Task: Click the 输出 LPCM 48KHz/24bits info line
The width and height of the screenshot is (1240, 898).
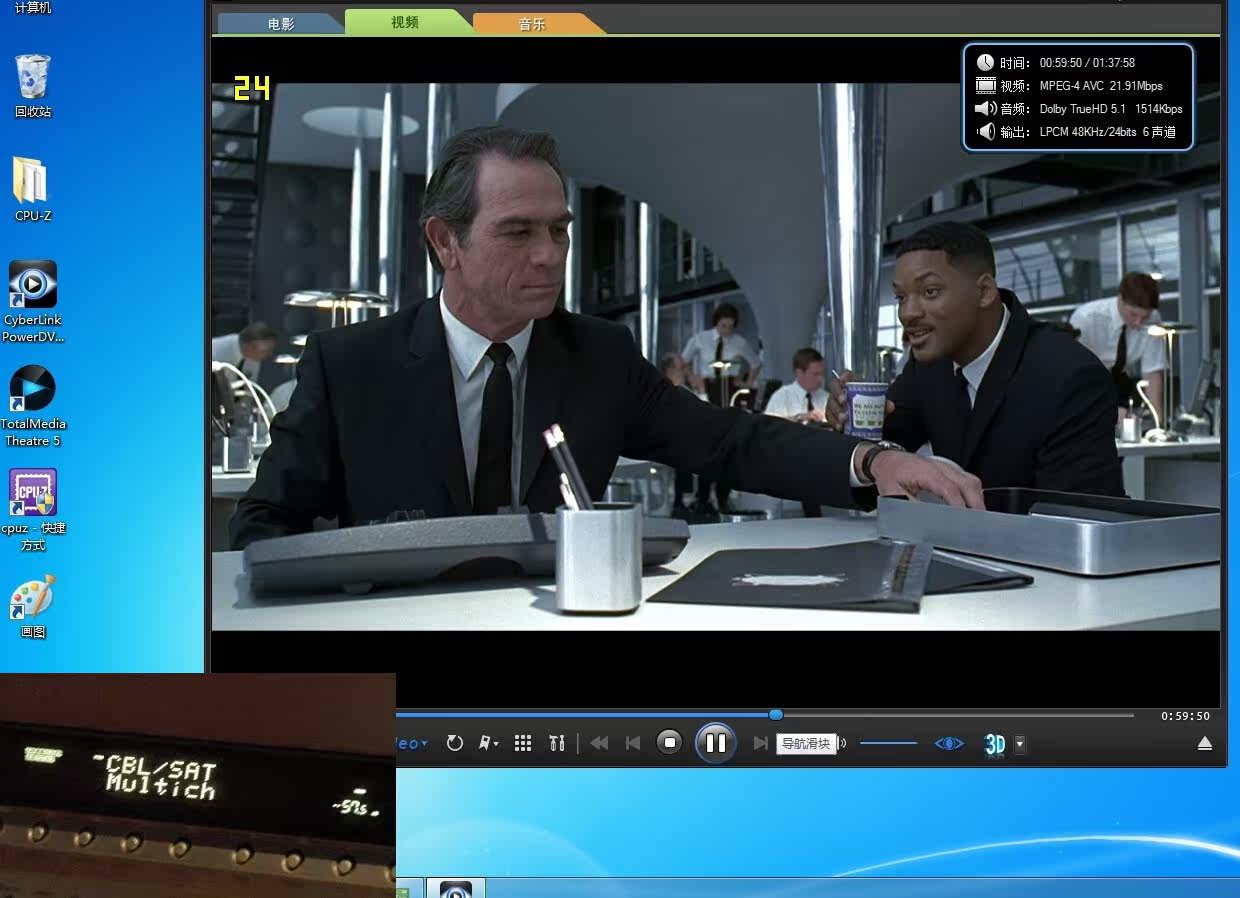Action: click(1076, 131)
